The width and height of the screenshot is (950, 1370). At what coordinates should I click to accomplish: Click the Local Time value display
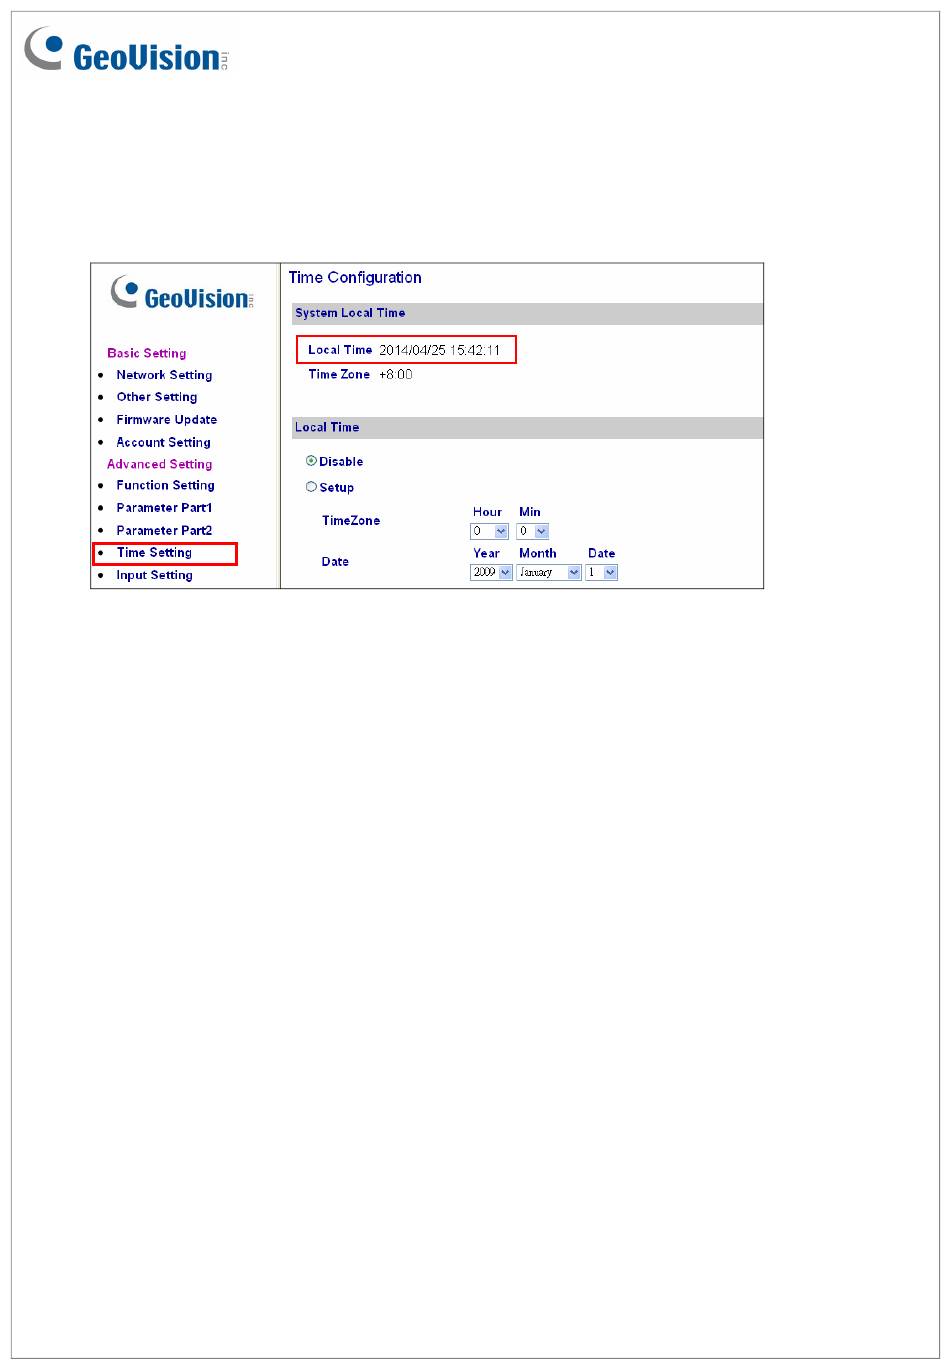click(x=438, y=350)
